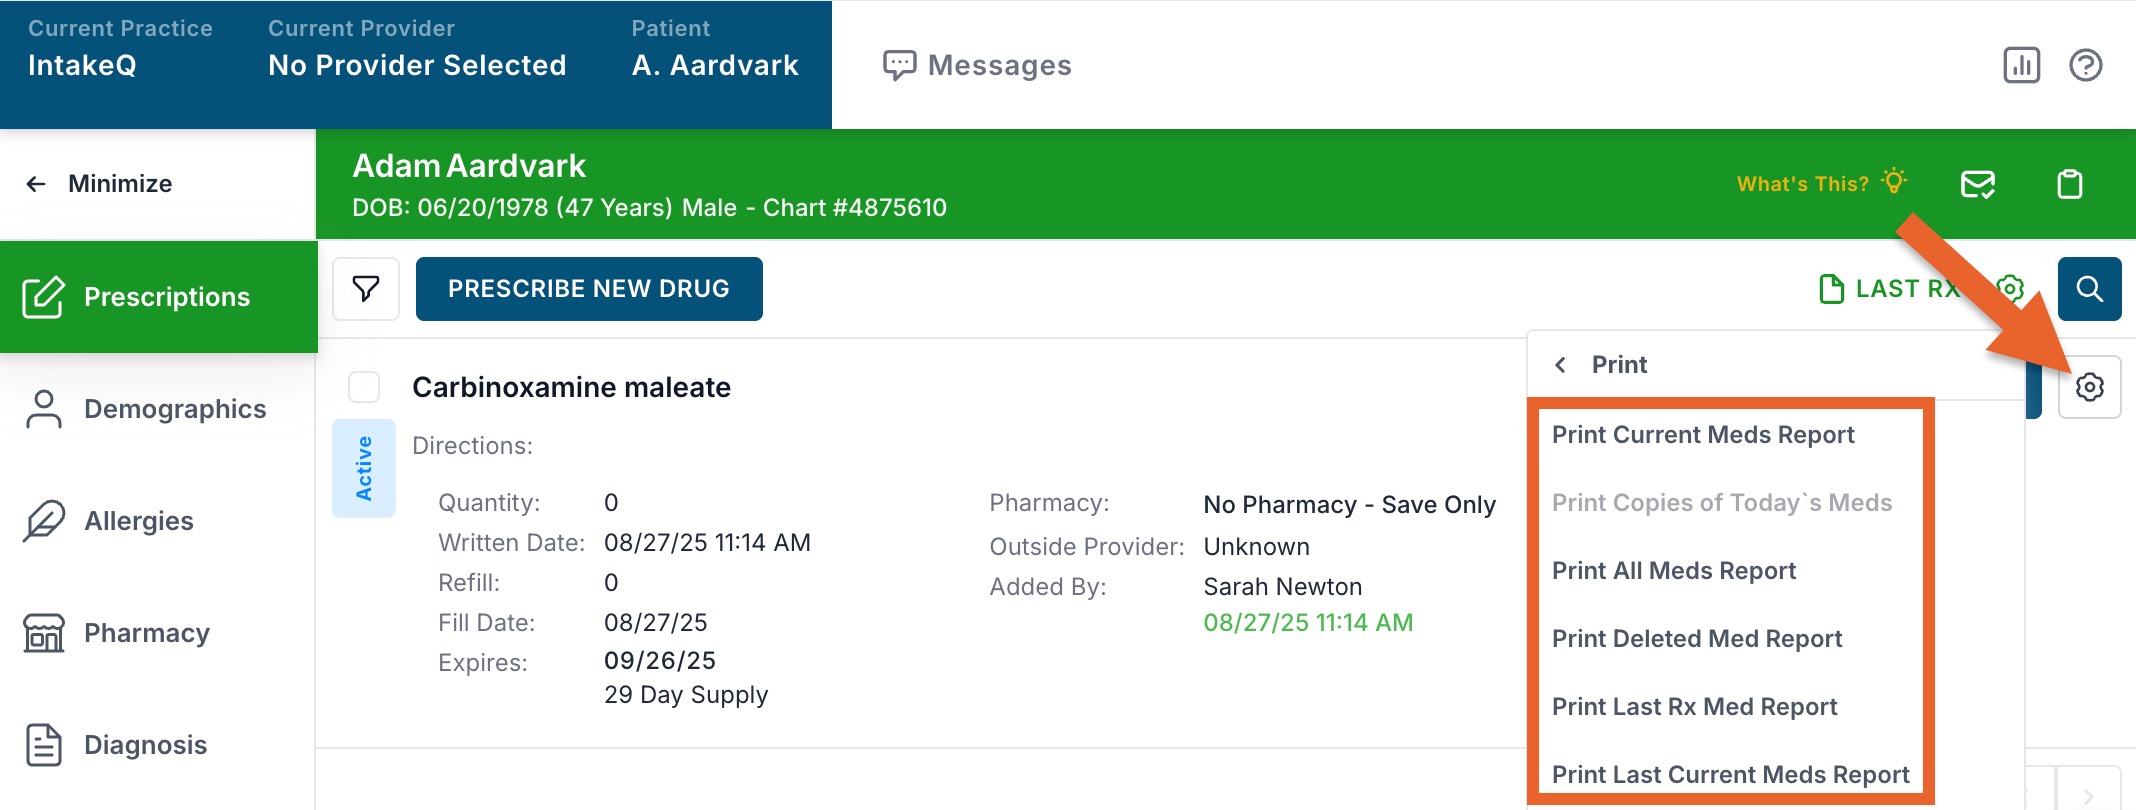Open Messages in the top bar
The image size is (2136, 810).
point(977,66)
